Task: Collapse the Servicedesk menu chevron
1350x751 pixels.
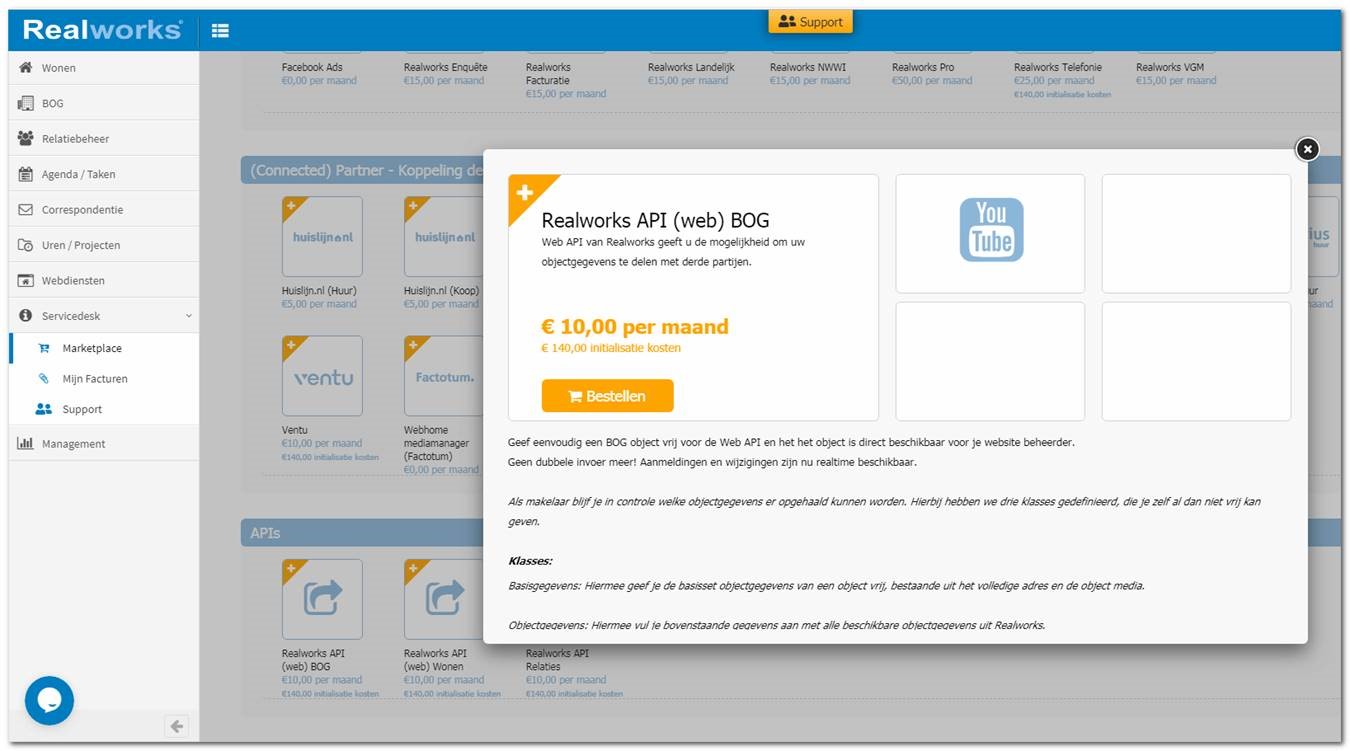Action: 189,316
